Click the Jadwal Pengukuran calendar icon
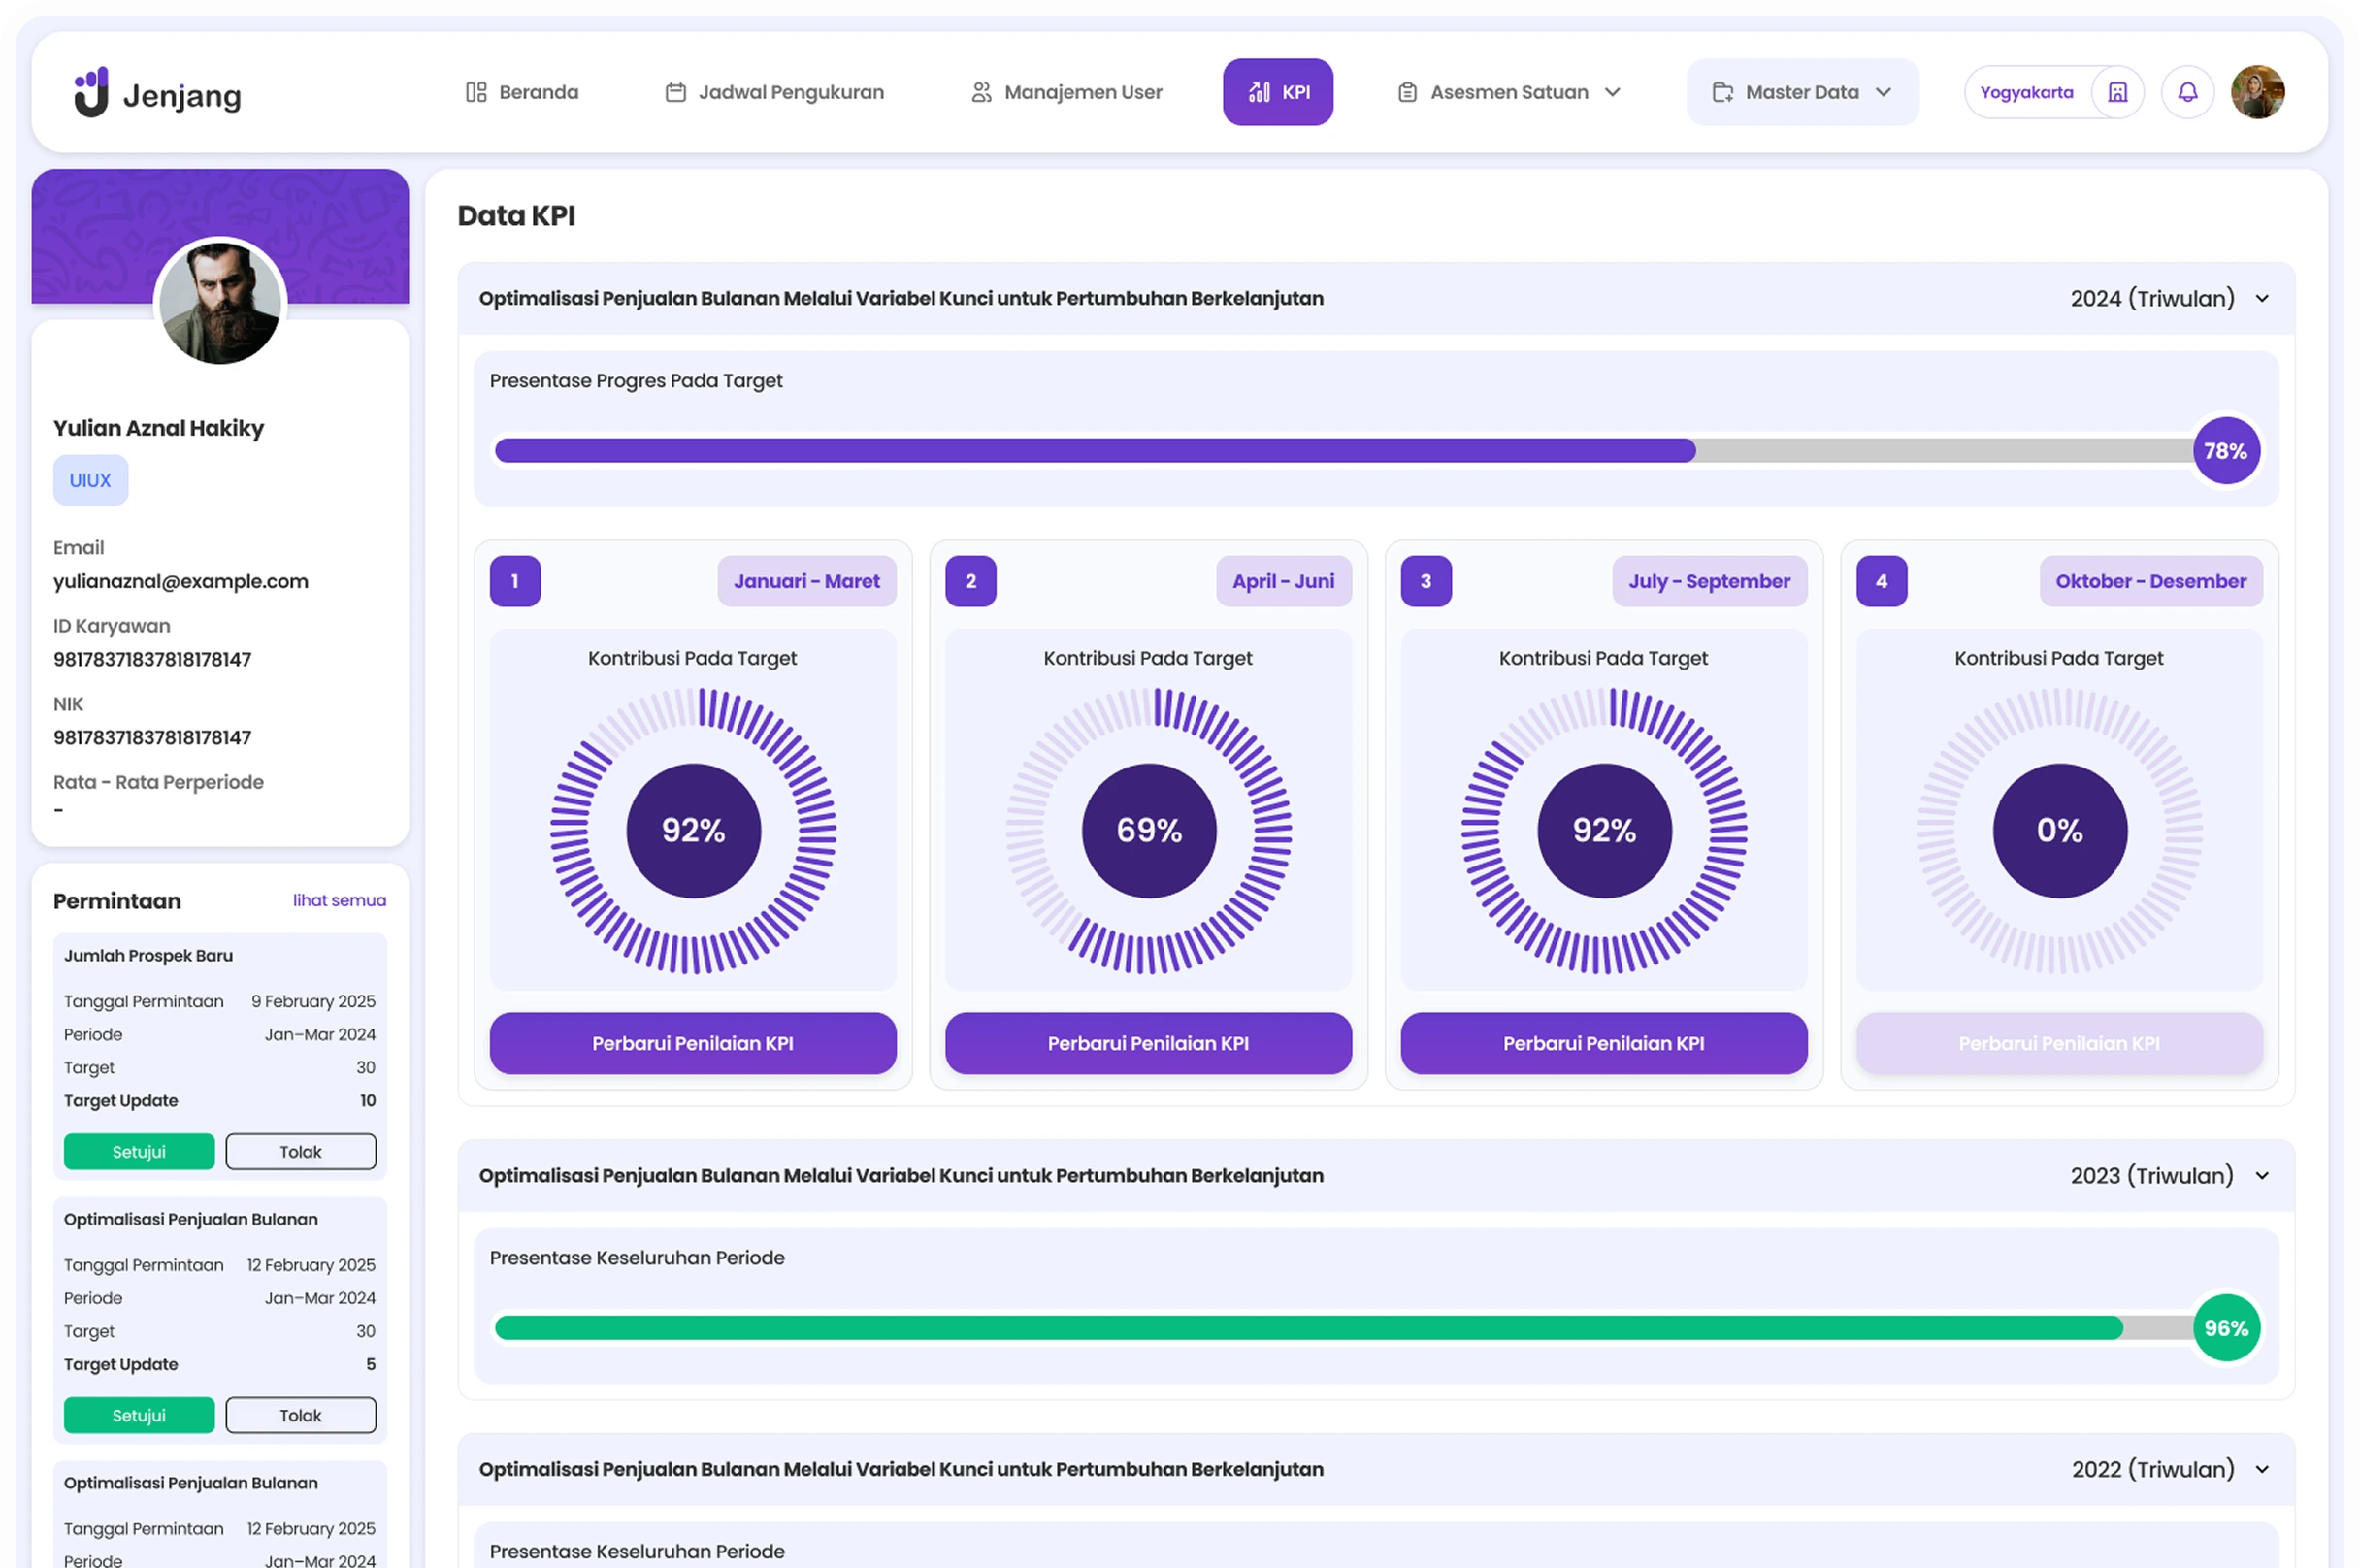 [676, 92]
